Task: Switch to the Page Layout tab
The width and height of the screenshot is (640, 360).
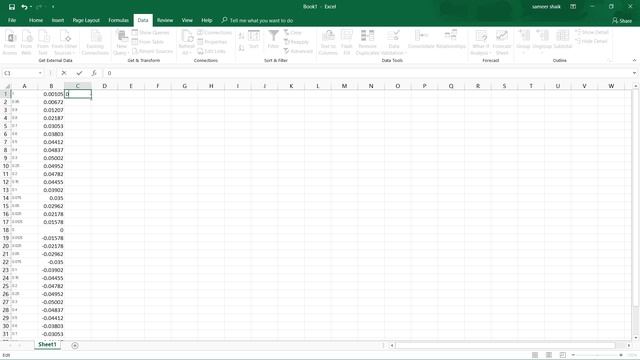Action: (86, 20)
